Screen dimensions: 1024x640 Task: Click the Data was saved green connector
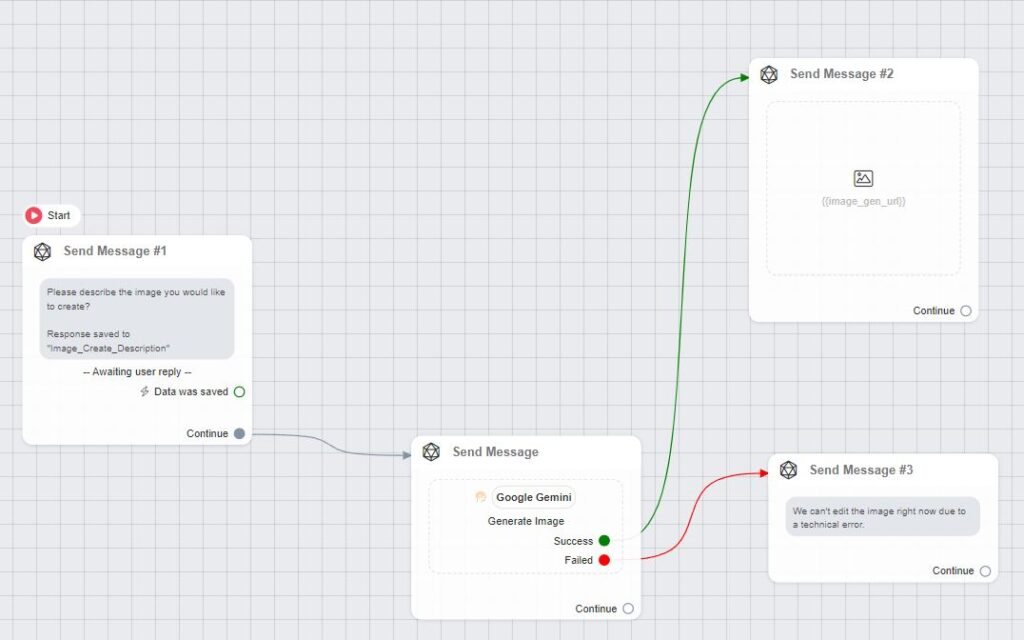point(240,392)
